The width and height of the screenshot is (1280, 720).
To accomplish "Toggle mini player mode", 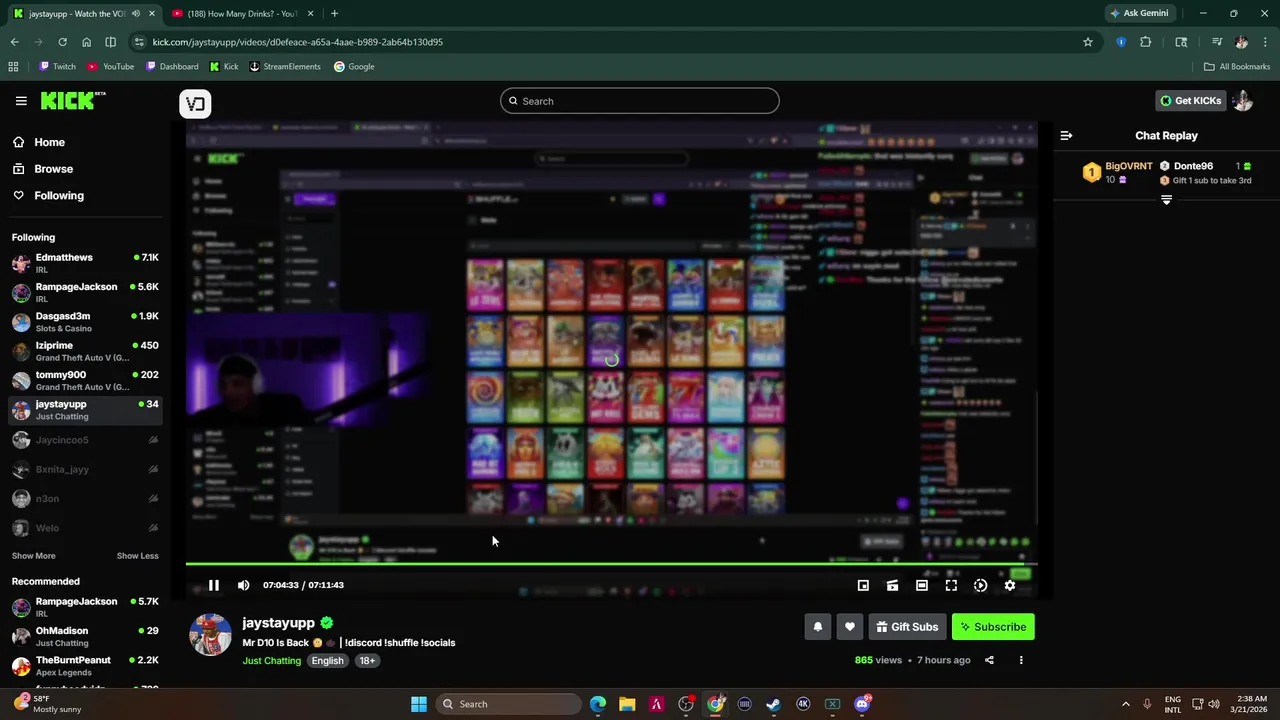I will point(863,585).
